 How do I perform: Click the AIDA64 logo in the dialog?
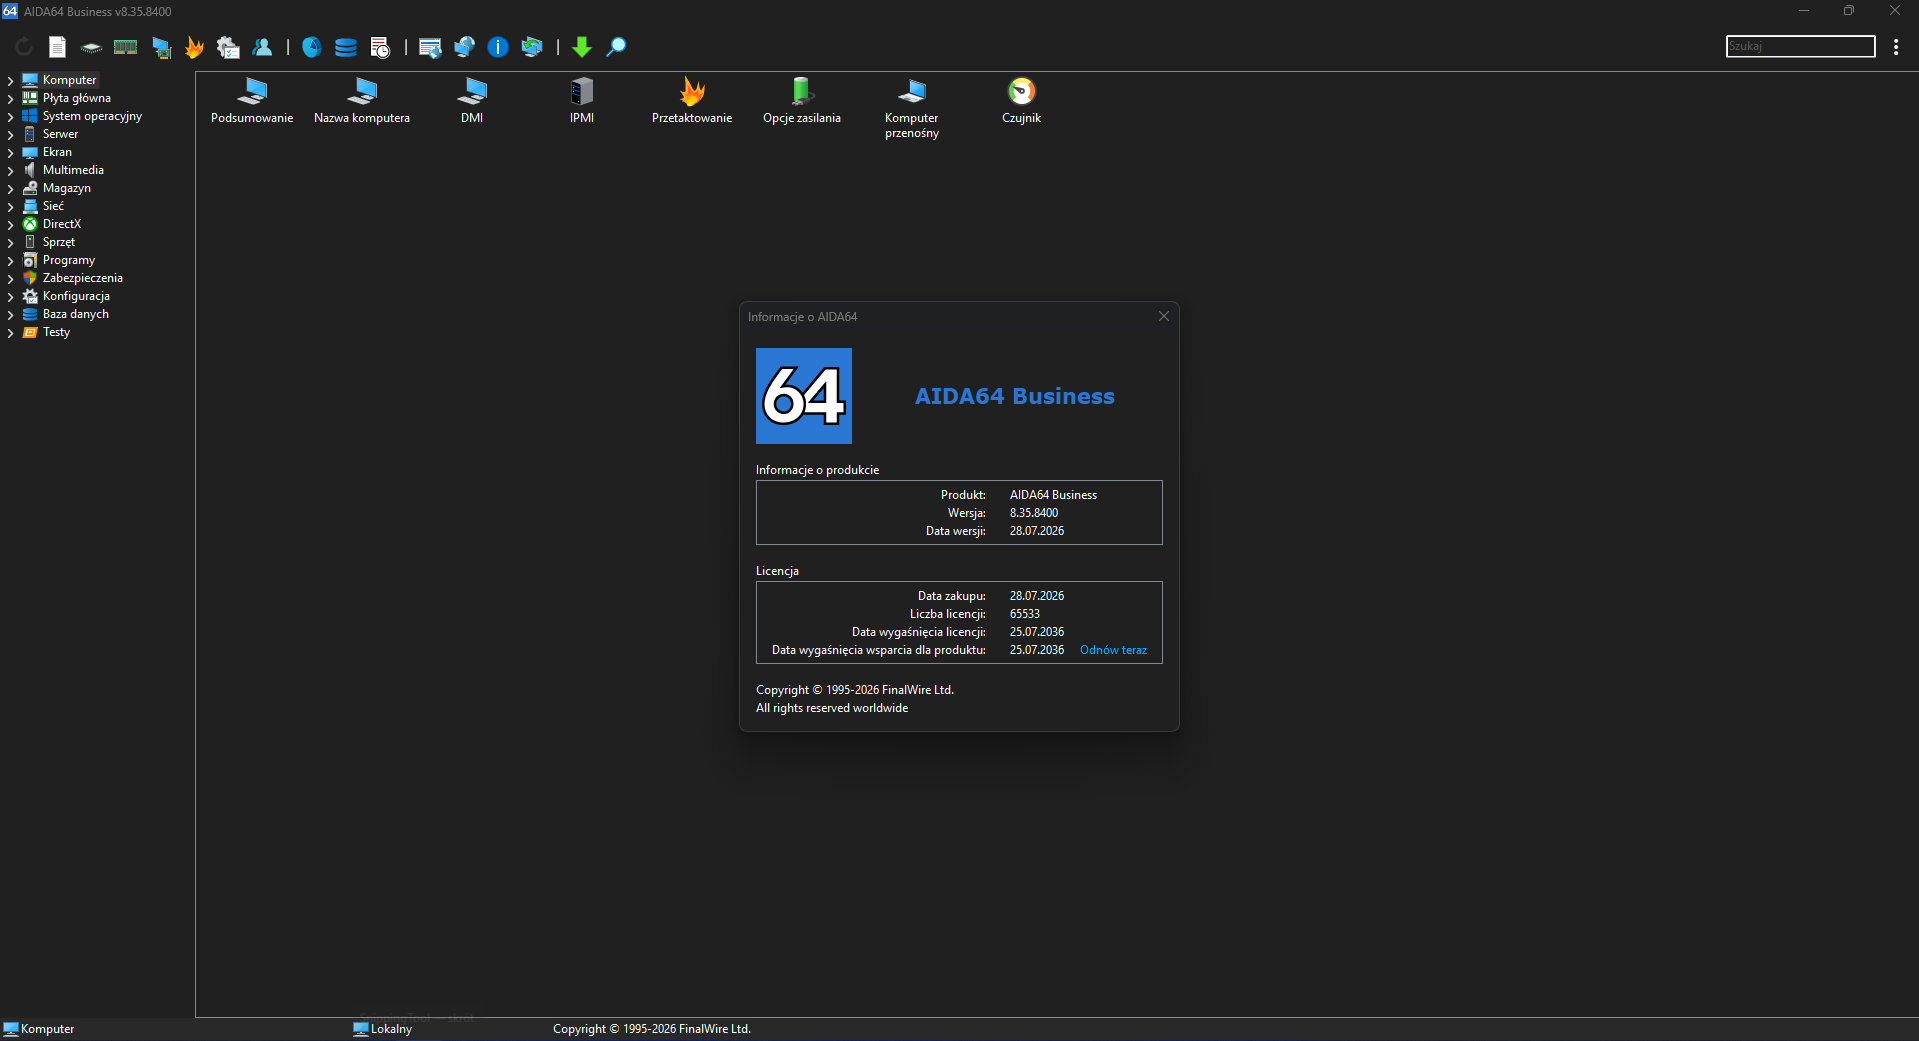tap(804, 396)
